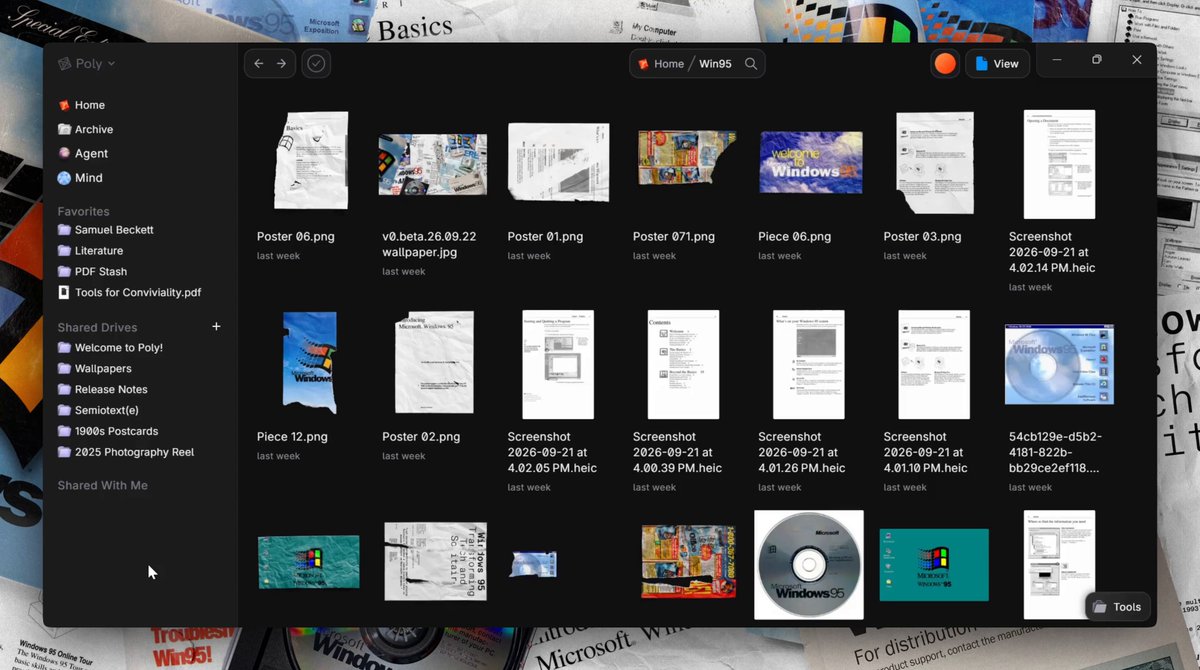Screen dimensions: 1200x670
Task: Add a shared drive with the plus icon
Action: click(x=216, y=327)
